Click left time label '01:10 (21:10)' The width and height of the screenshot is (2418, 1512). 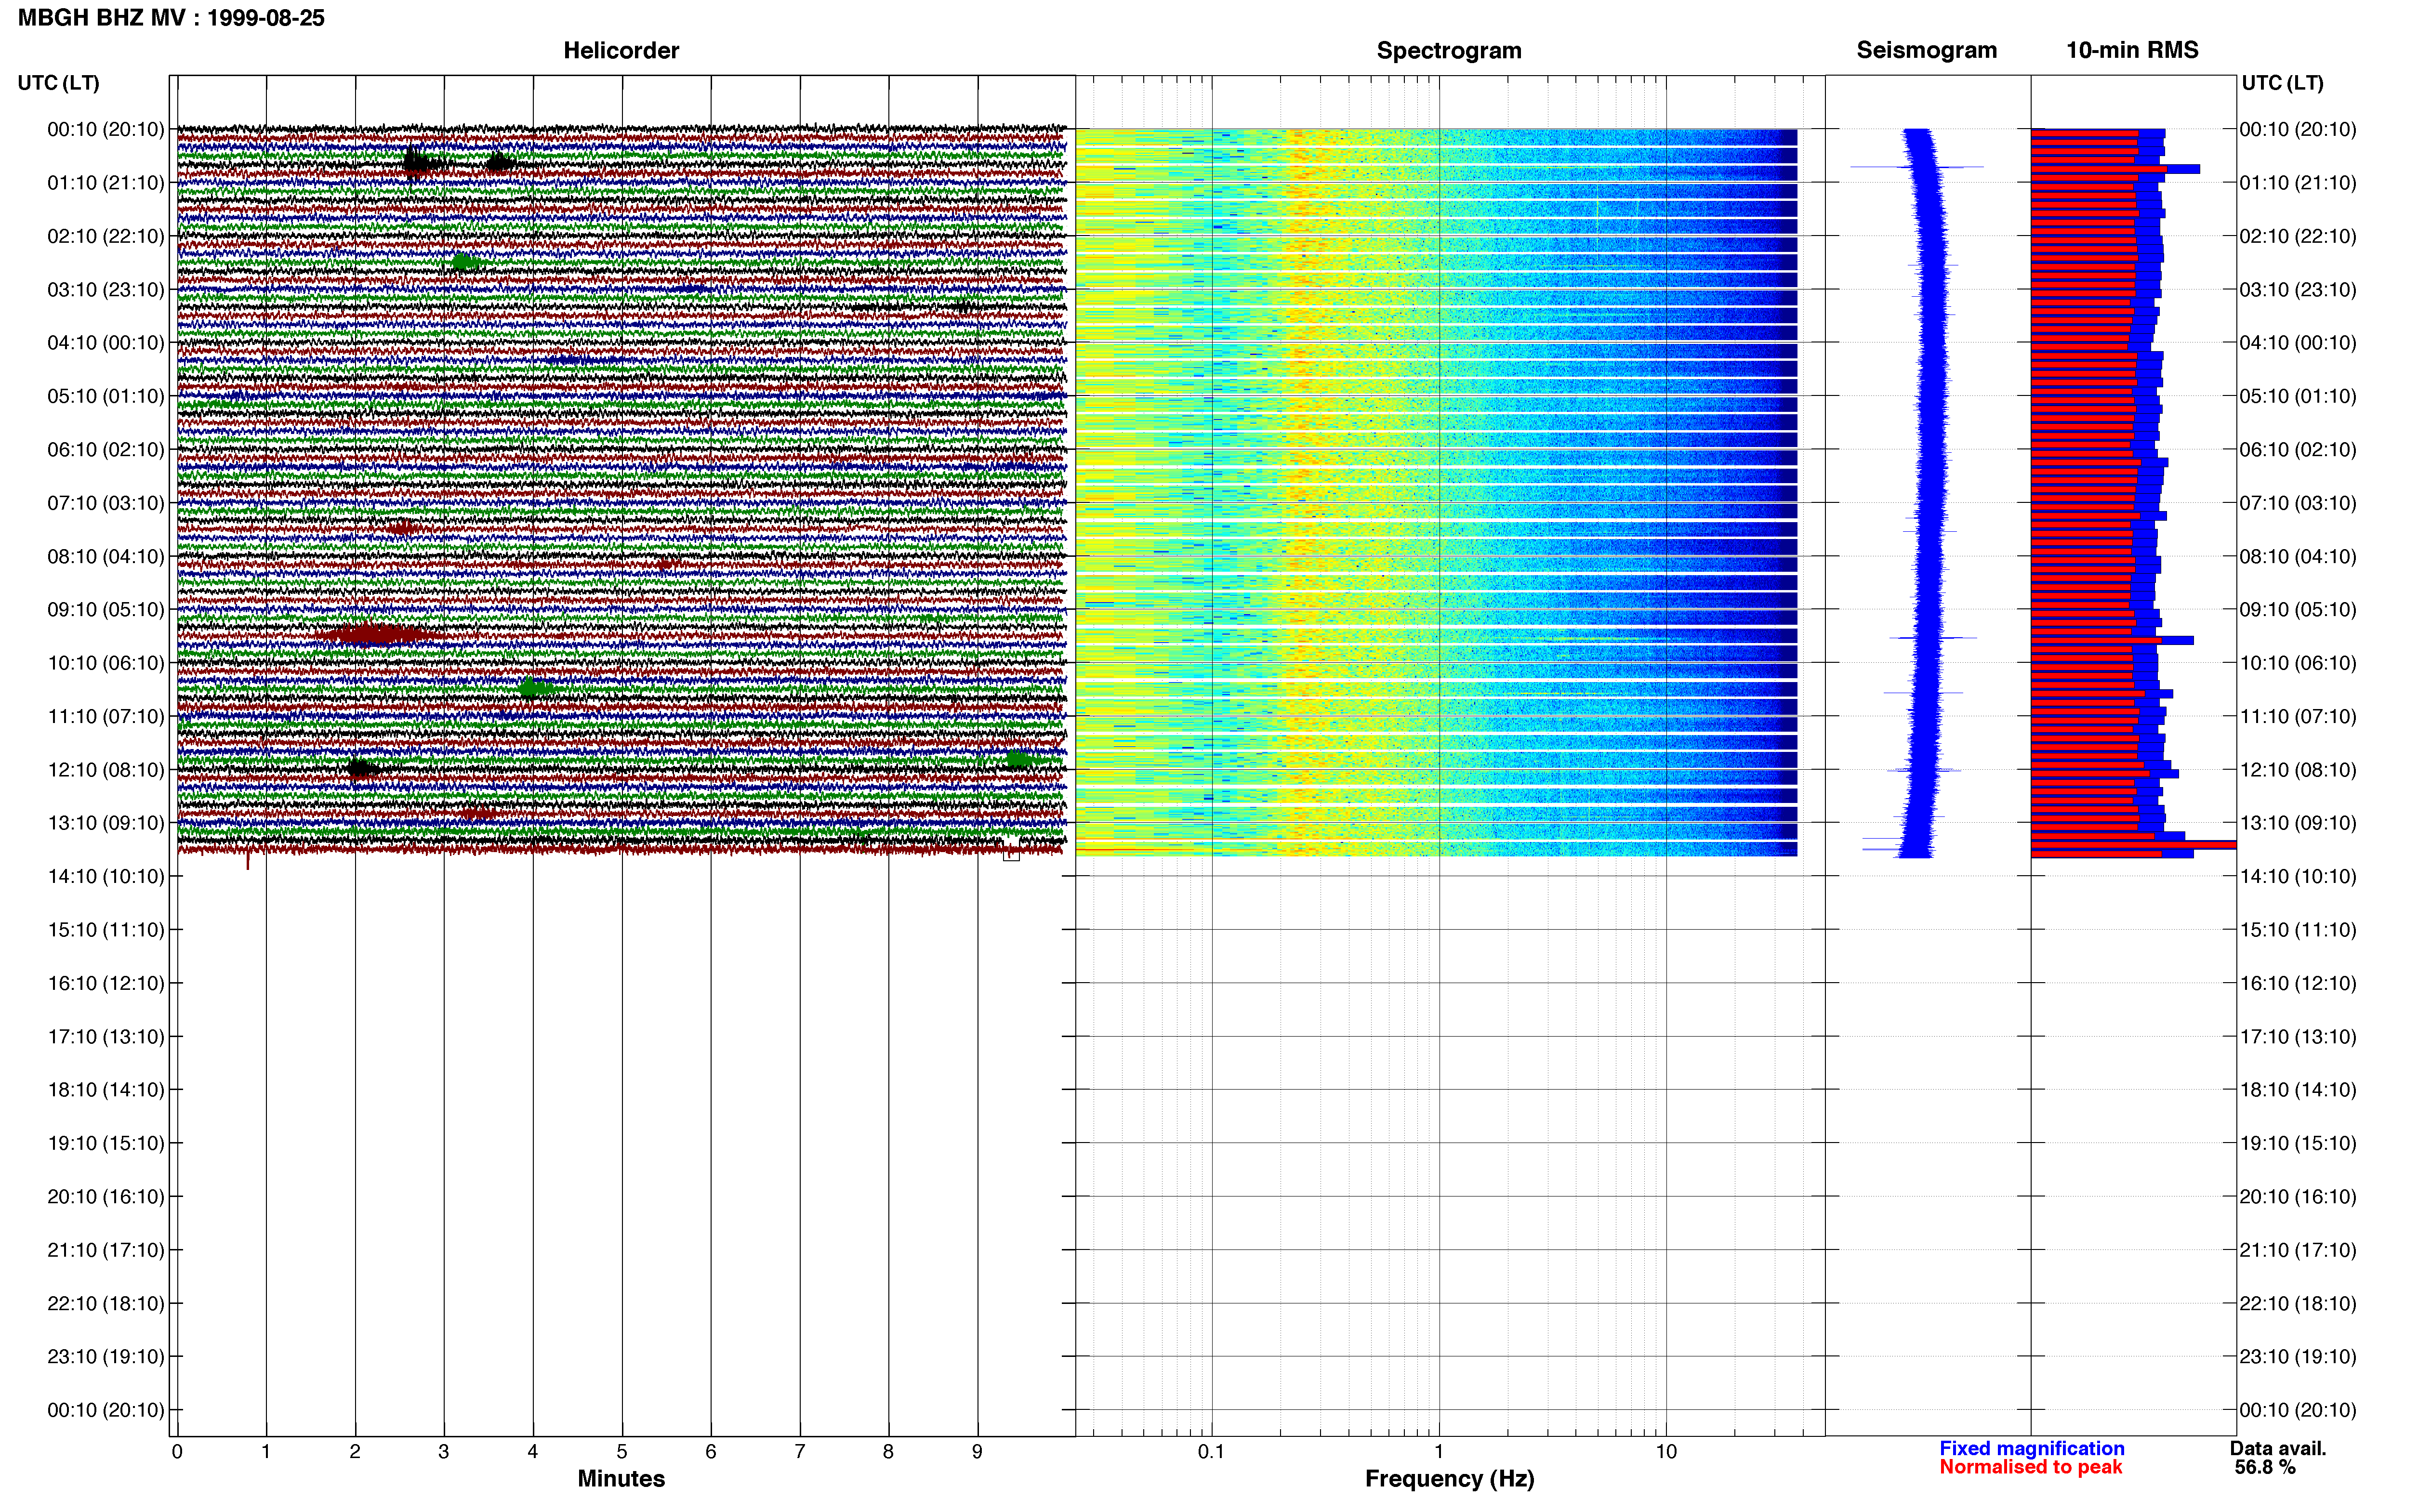(106, 183)
